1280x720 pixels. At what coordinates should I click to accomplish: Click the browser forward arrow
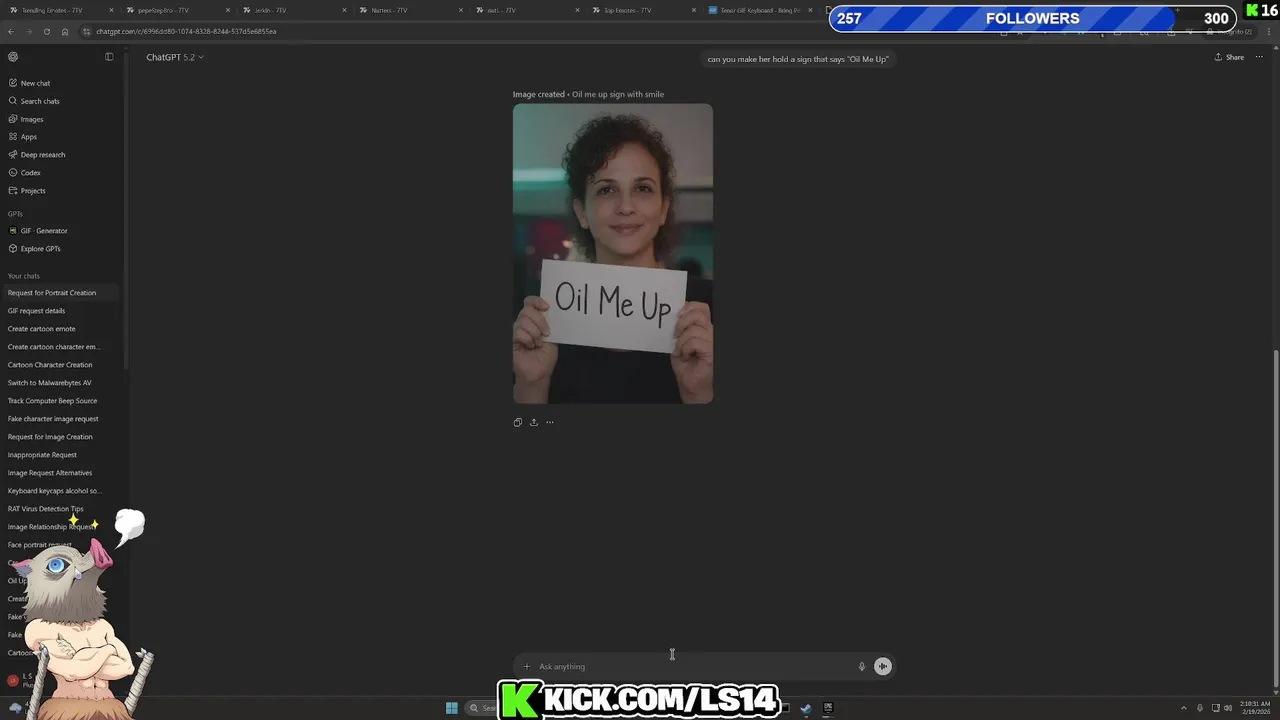click(29, 31)
